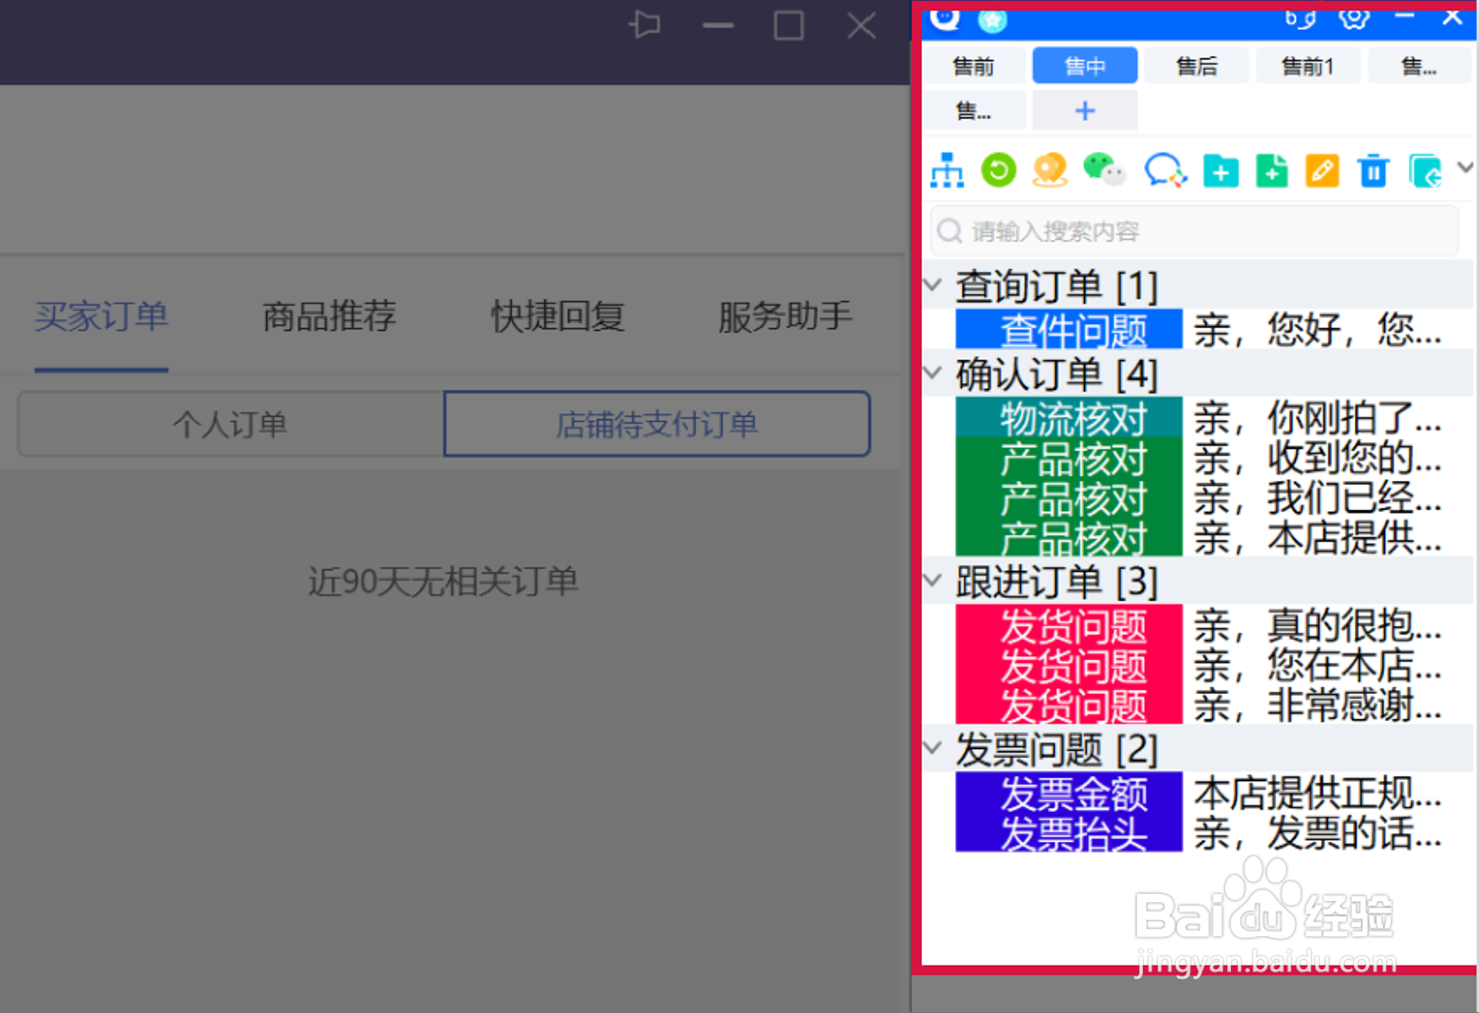Switch to the 服务助手 tab
Viewport: 1479px width, 1013px height.
785,317
